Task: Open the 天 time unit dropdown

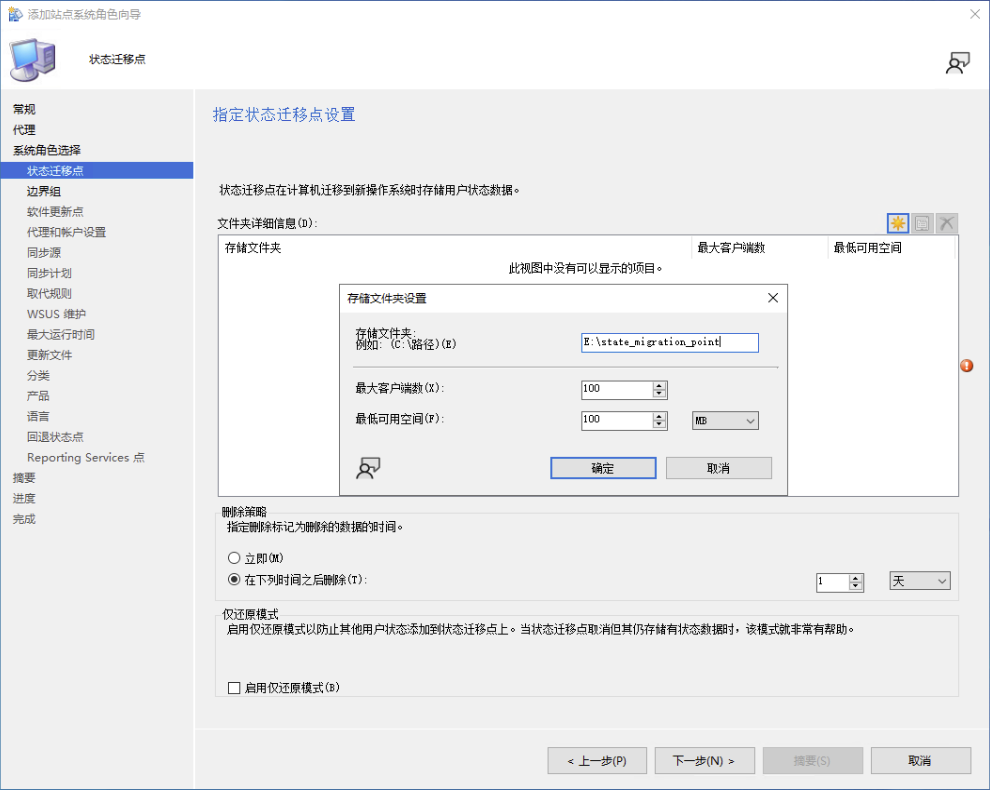Action: pyautogui.click(x=920, y=581)
